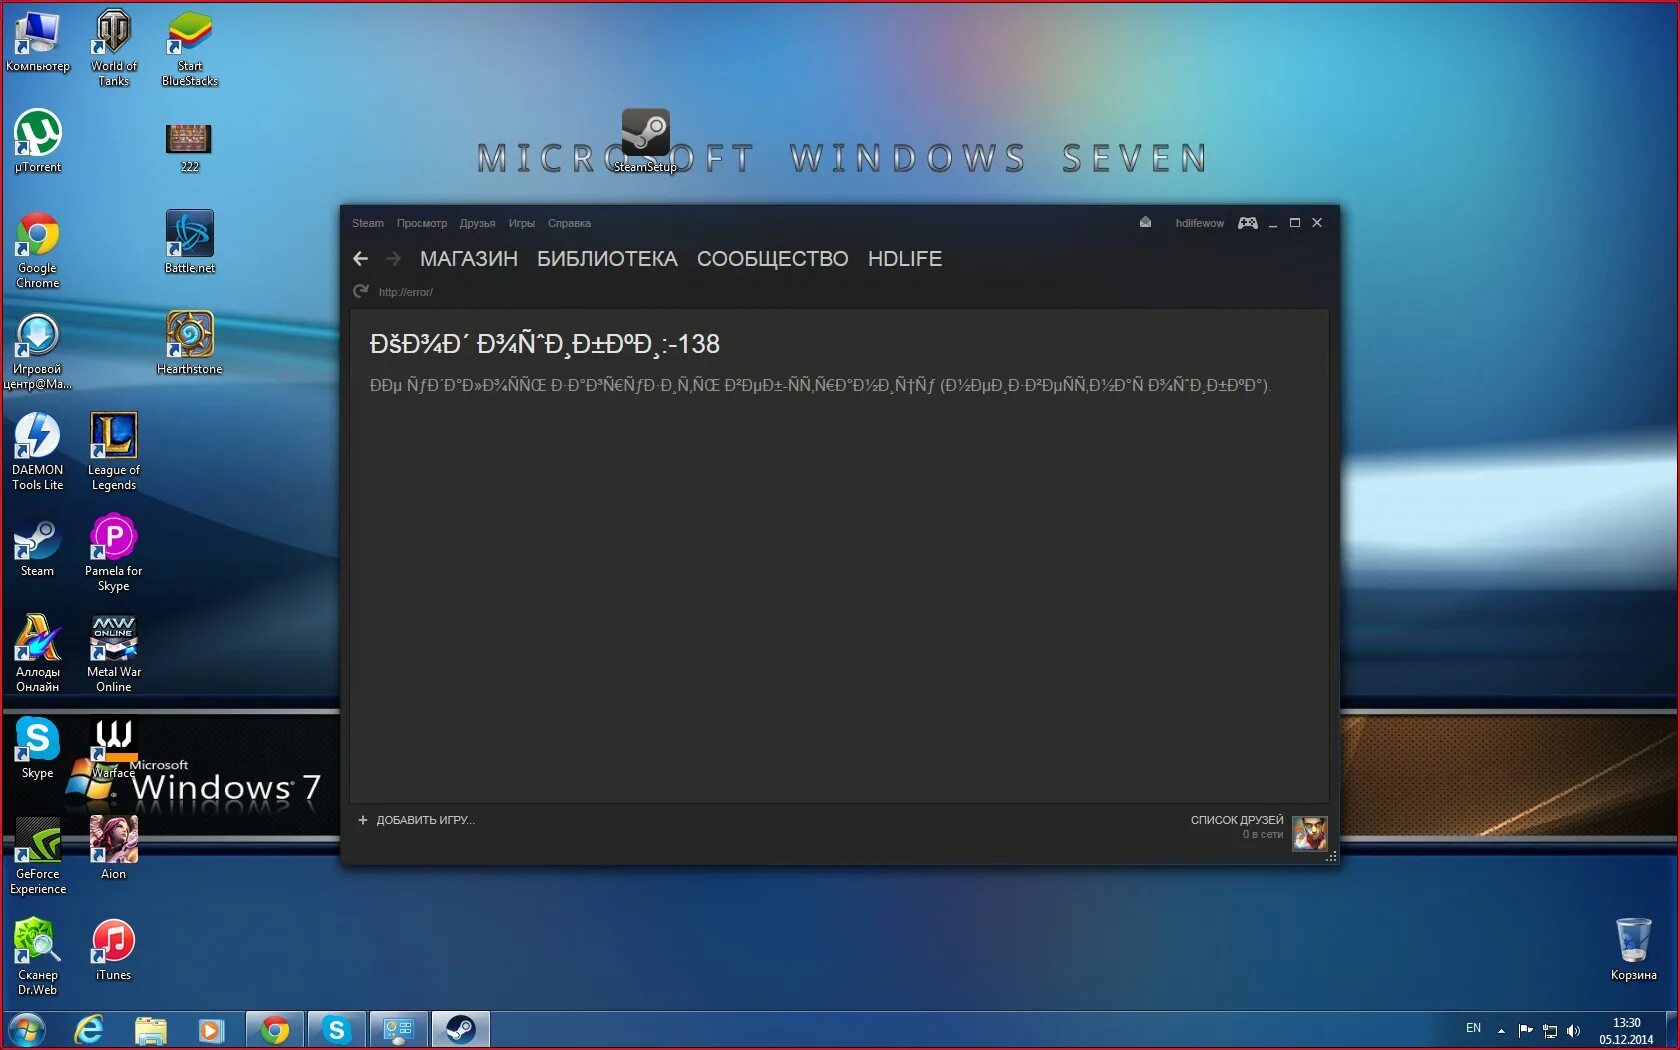This screenshot has height=1050, width=1680.
Task: Open Google Chrome desktop shortcut
Action: coord(37,250)
